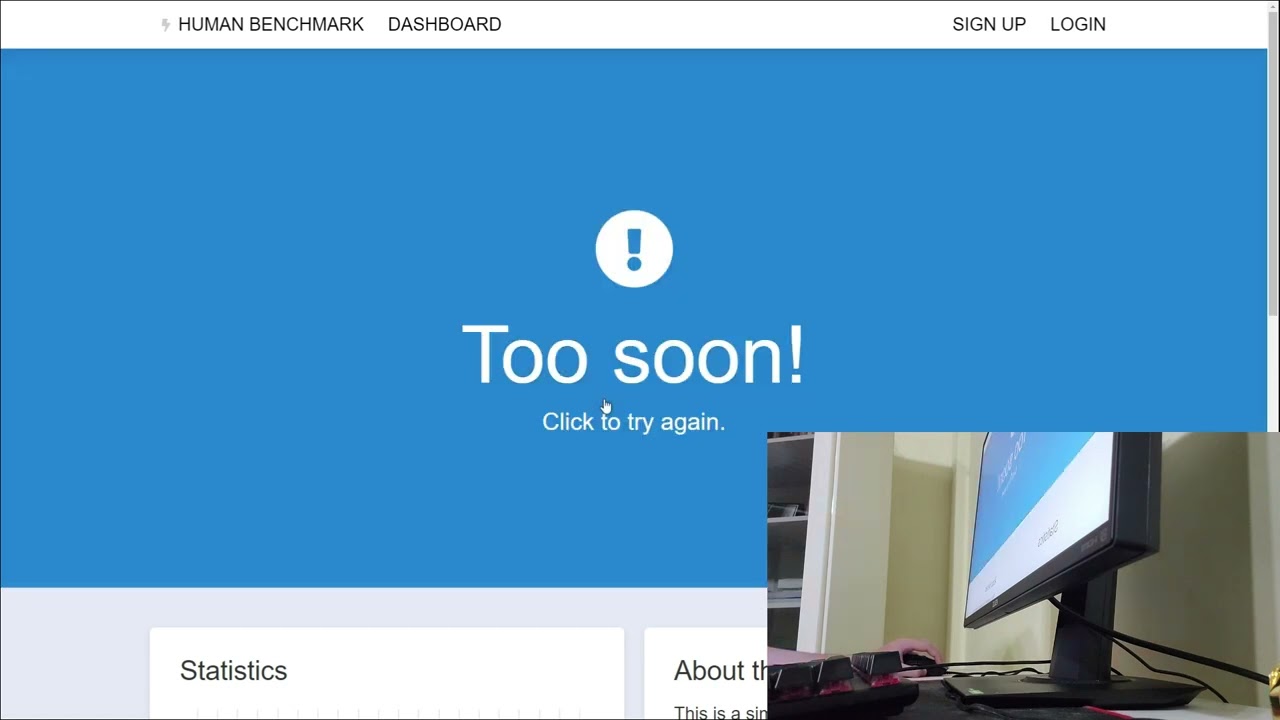Open the Sign Up page
This screenshot has width=1280, height=720.
[x=989, y=24]
